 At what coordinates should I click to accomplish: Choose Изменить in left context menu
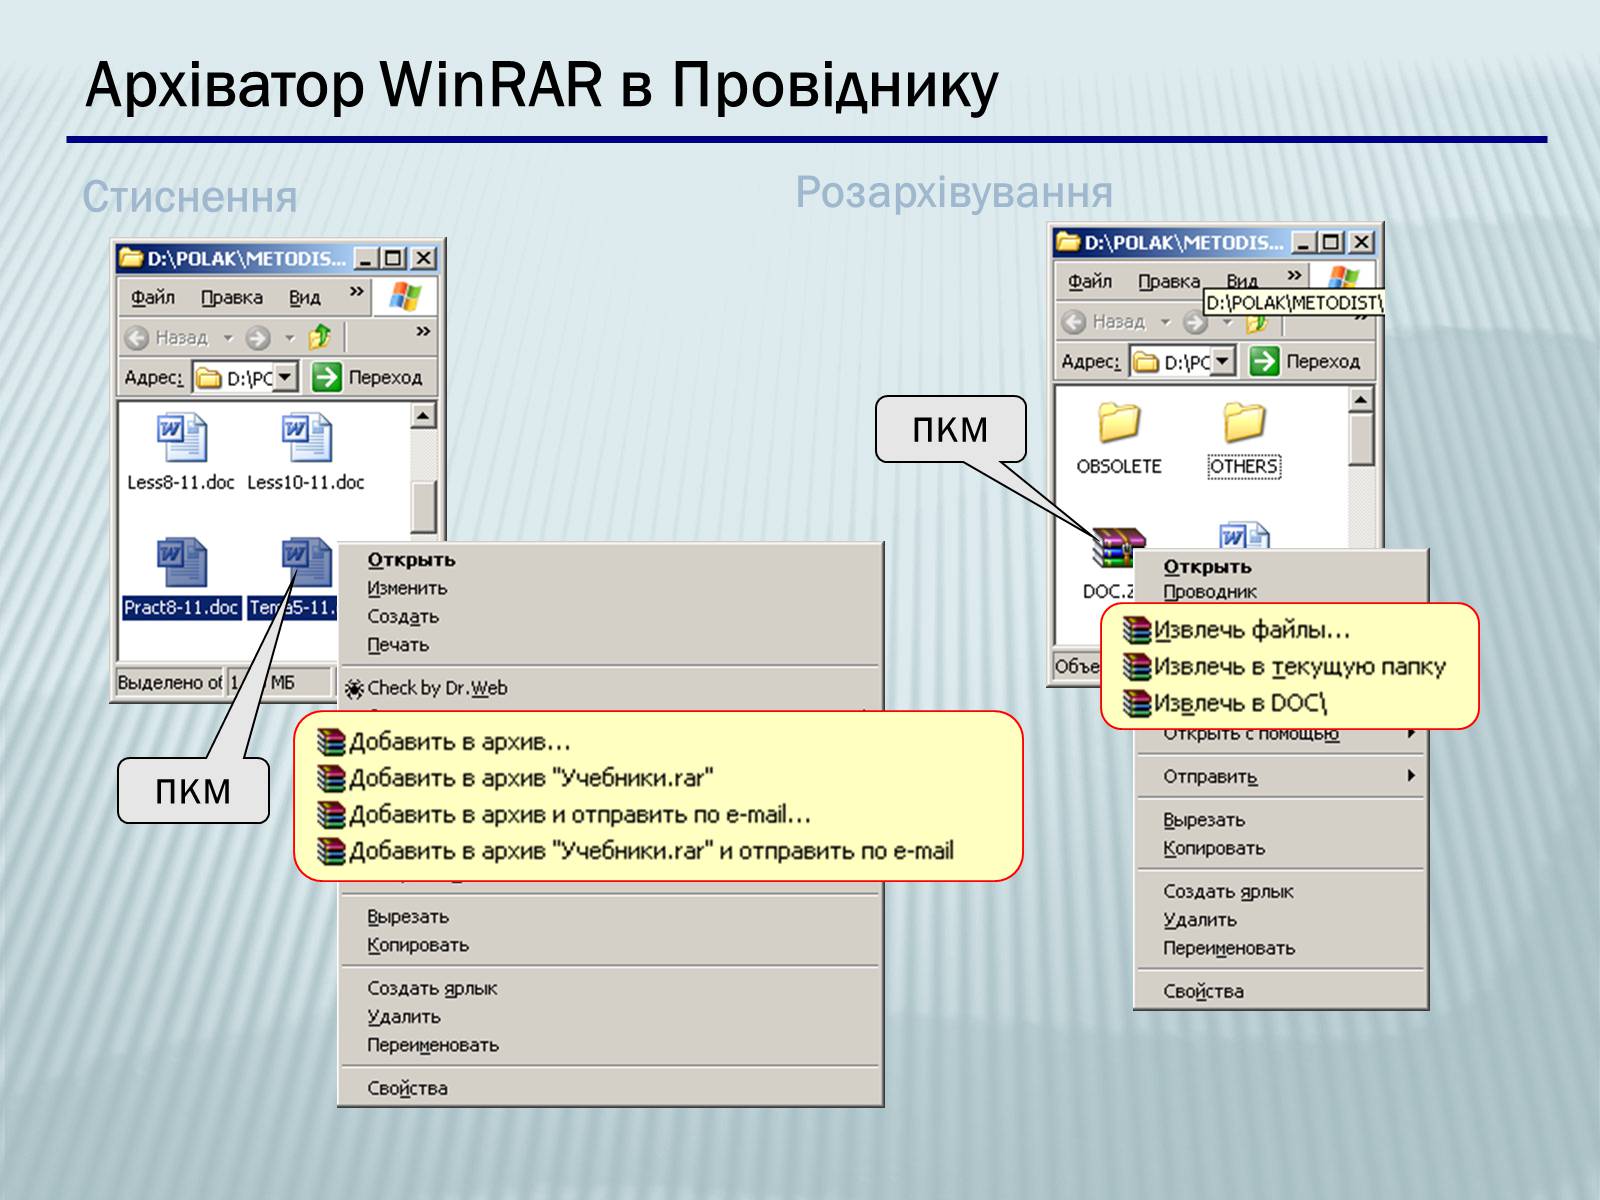tap(407, 588)
